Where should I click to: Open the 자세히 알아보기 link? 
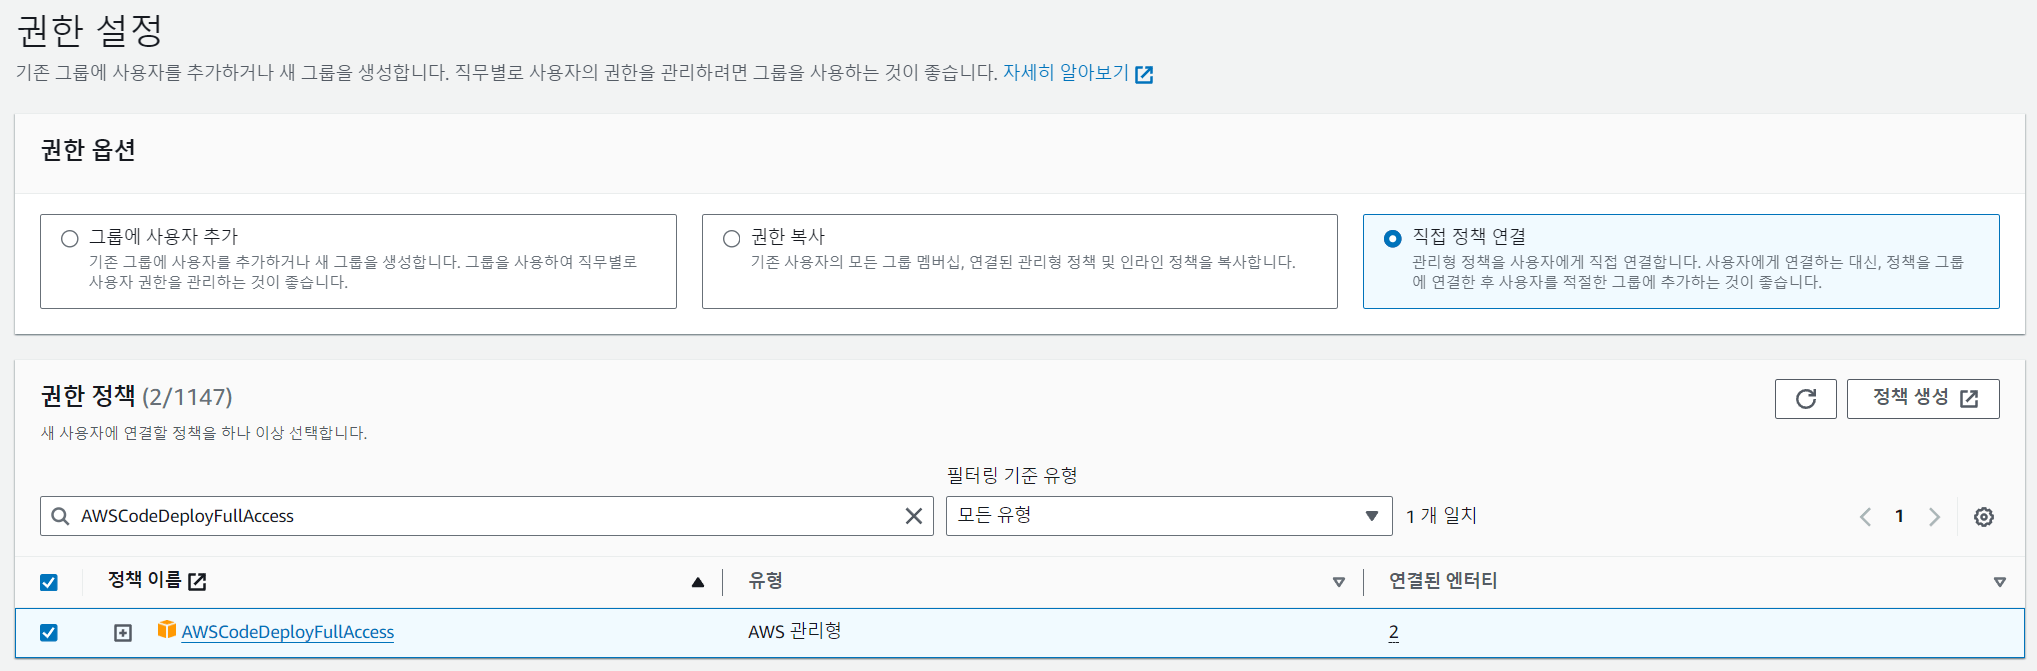click(x=1066, y=73)
